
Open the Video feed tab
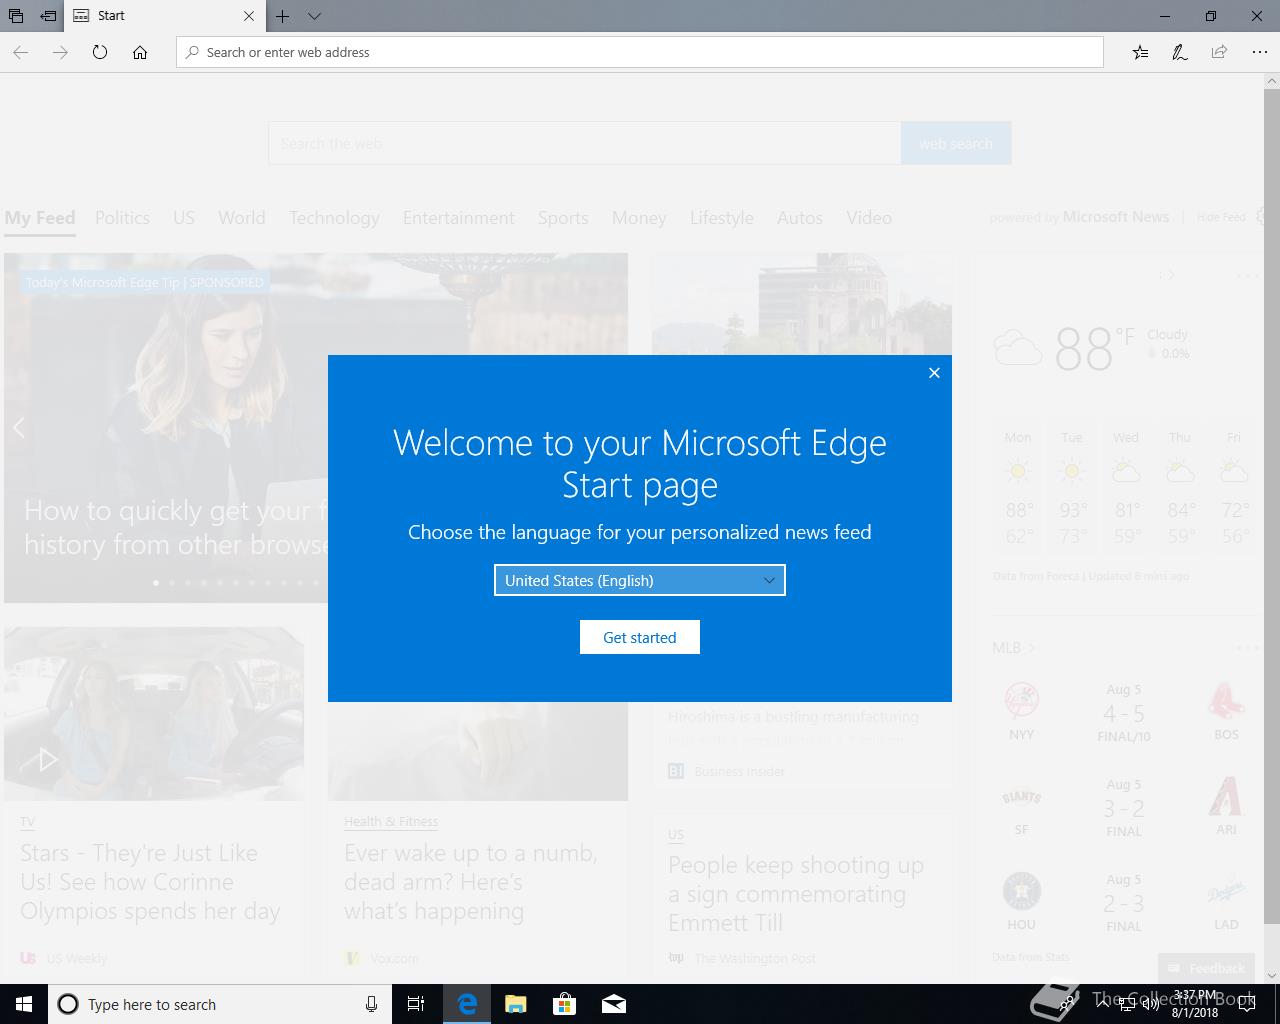pos(869,217)
